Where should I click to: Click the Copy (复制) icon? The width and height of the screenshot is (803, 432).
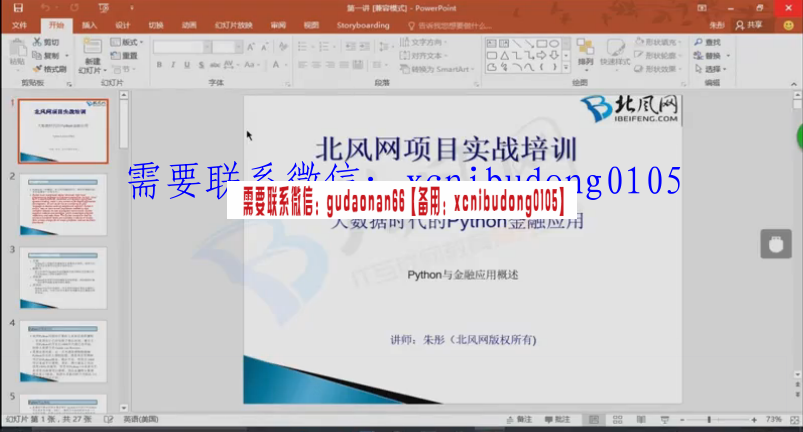(37, 55)
